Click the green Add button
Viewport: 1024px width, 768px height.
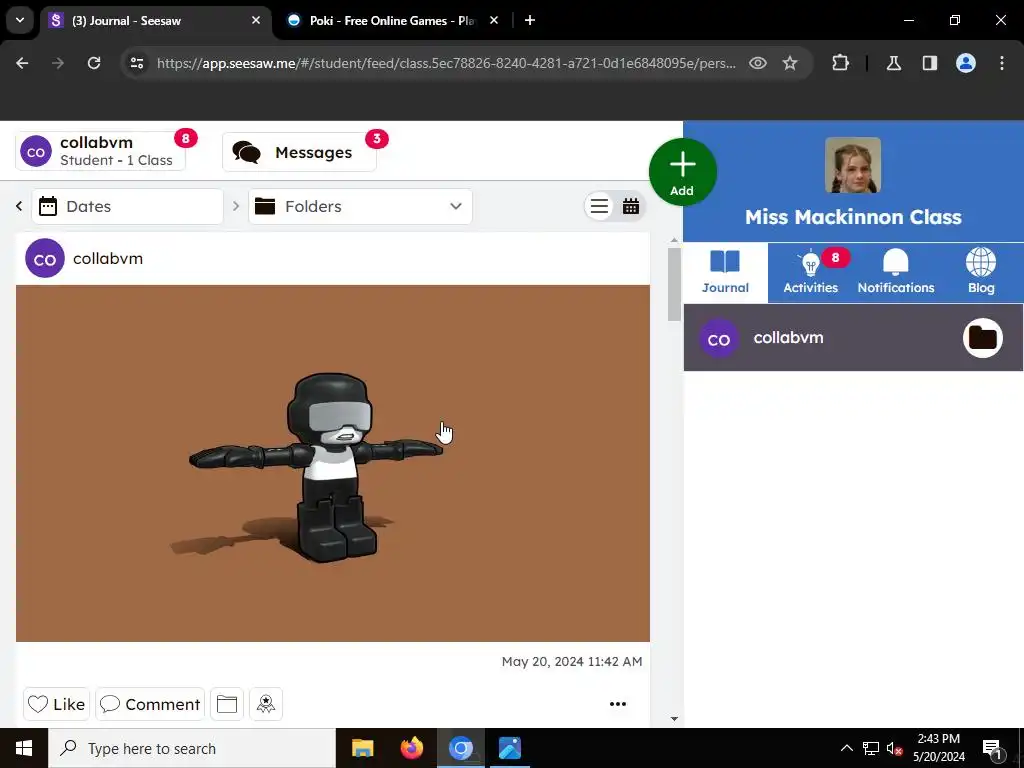point(682,172)
